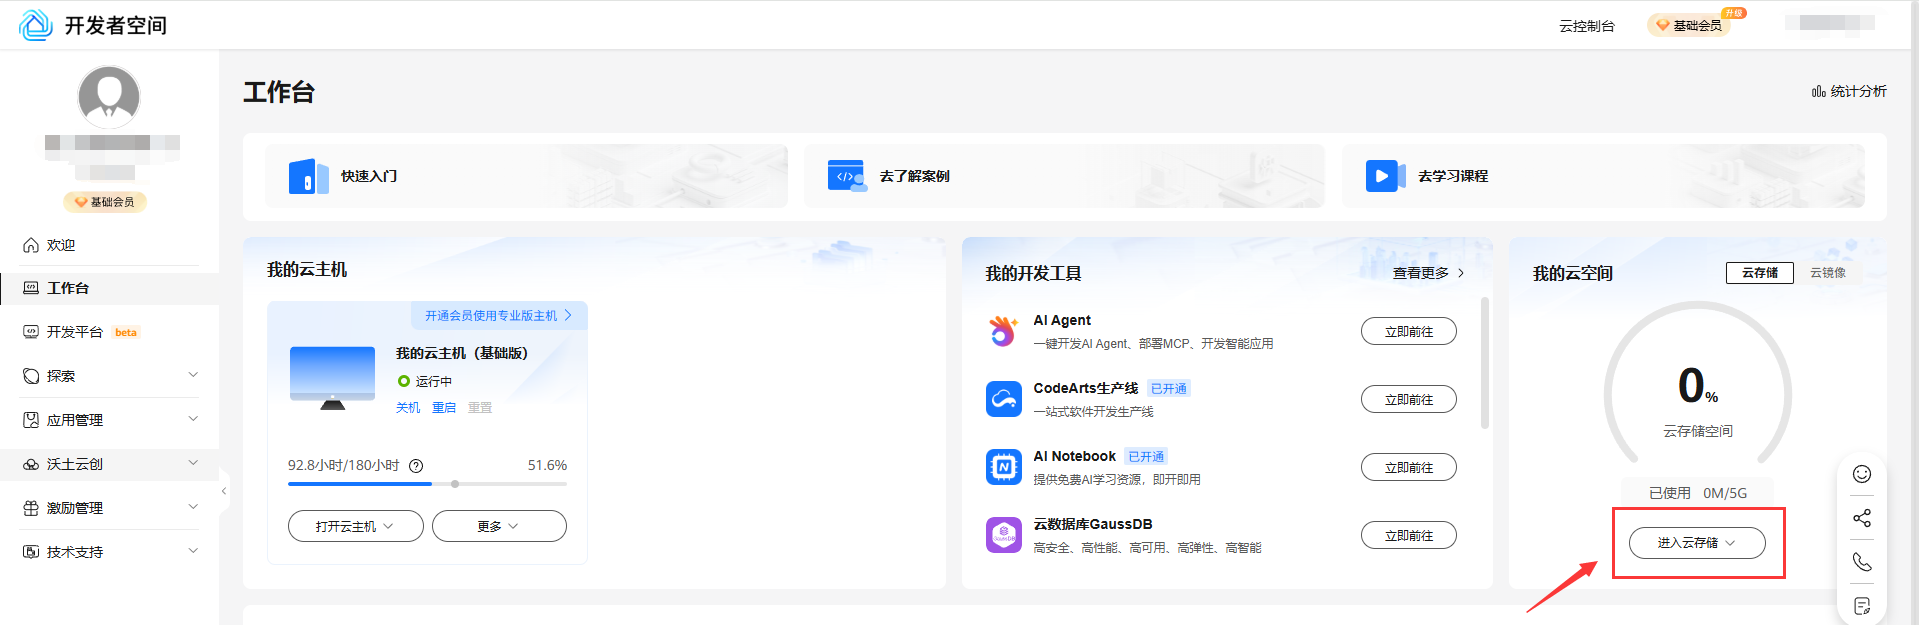Switch to 云镜像 toggle option
This screenshot has height=625, width=1919.
click(1827, 273)
